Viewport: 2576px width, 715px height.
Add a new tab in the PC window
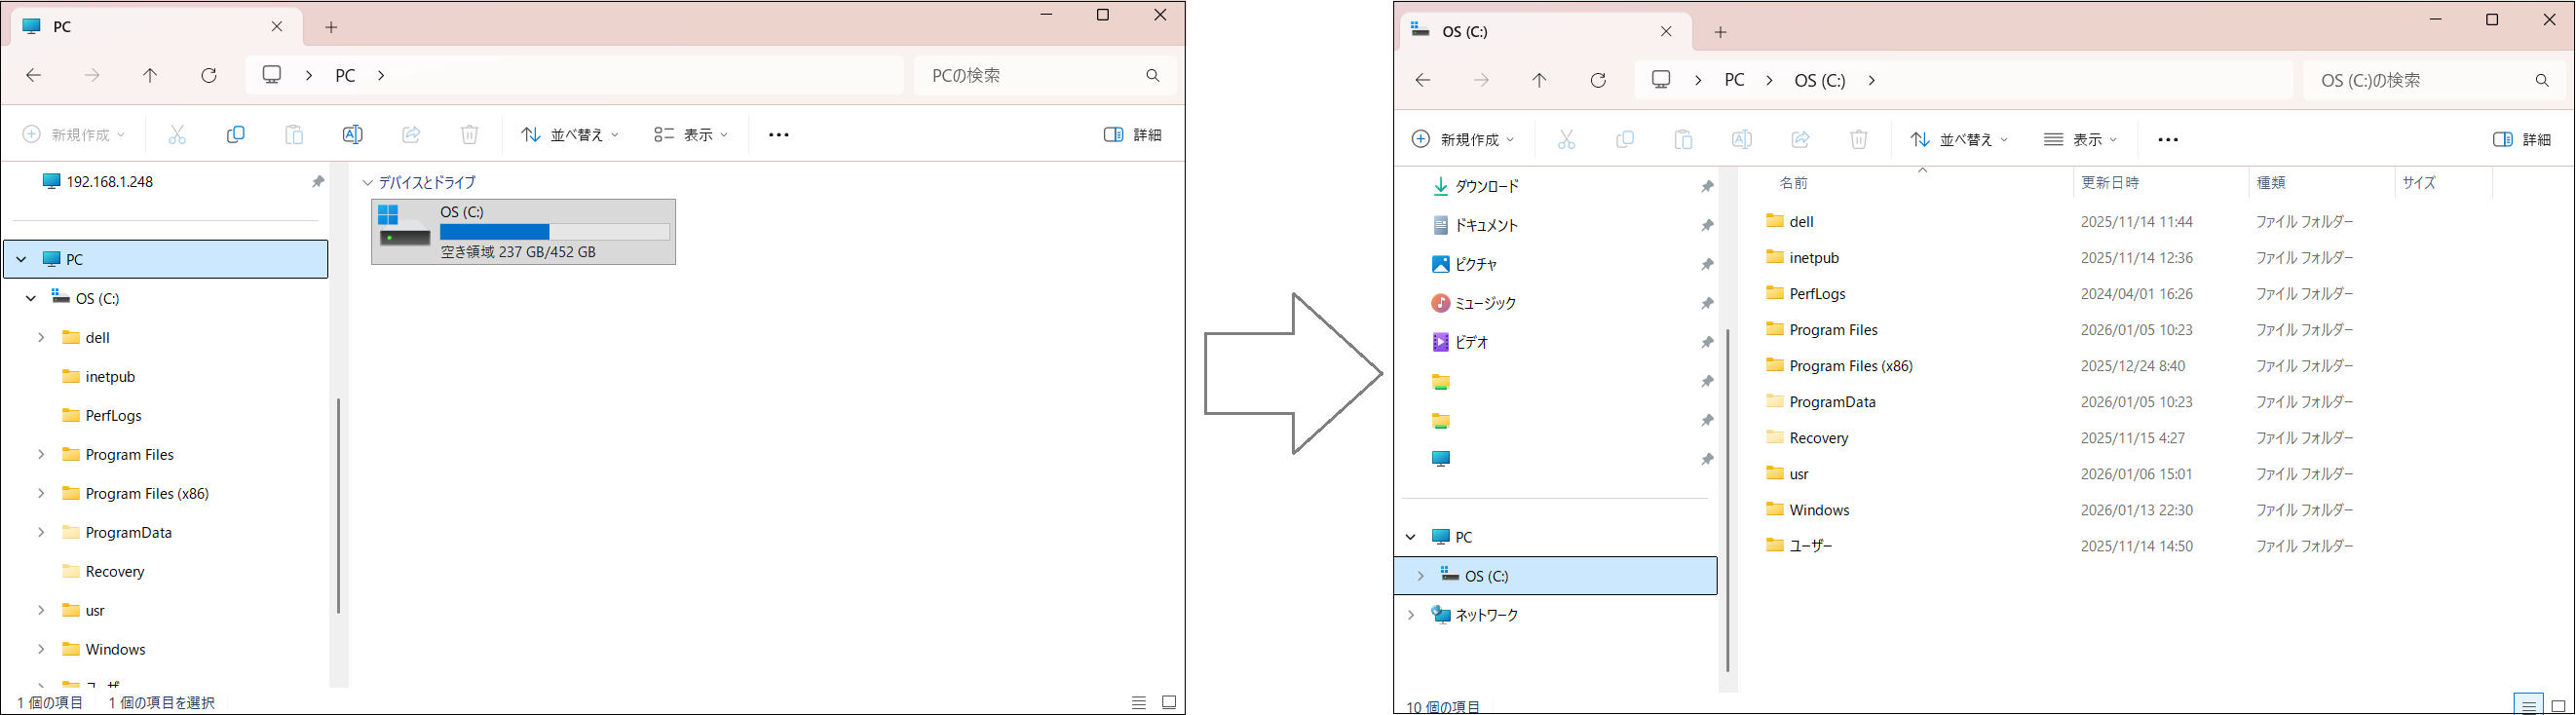(332, 27)
